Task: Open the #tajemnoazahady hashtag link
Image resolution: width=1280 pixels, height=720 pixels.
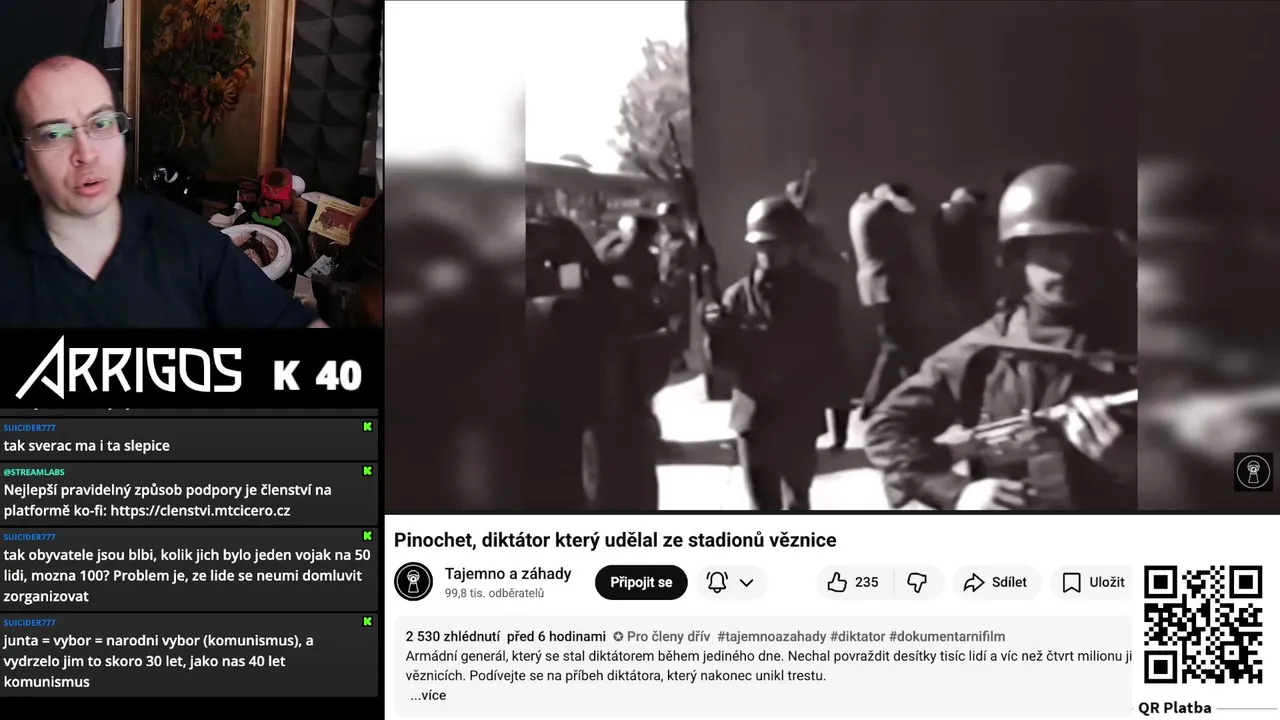Action: pyautogui.click(x=771, y=636)
